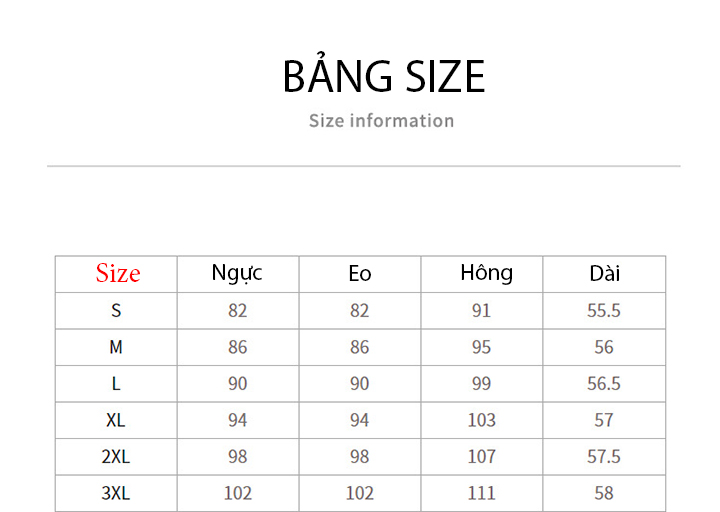Click the red Size header cell
The height and width of the screenshot is (512, 720).
[x=118, y=274]
